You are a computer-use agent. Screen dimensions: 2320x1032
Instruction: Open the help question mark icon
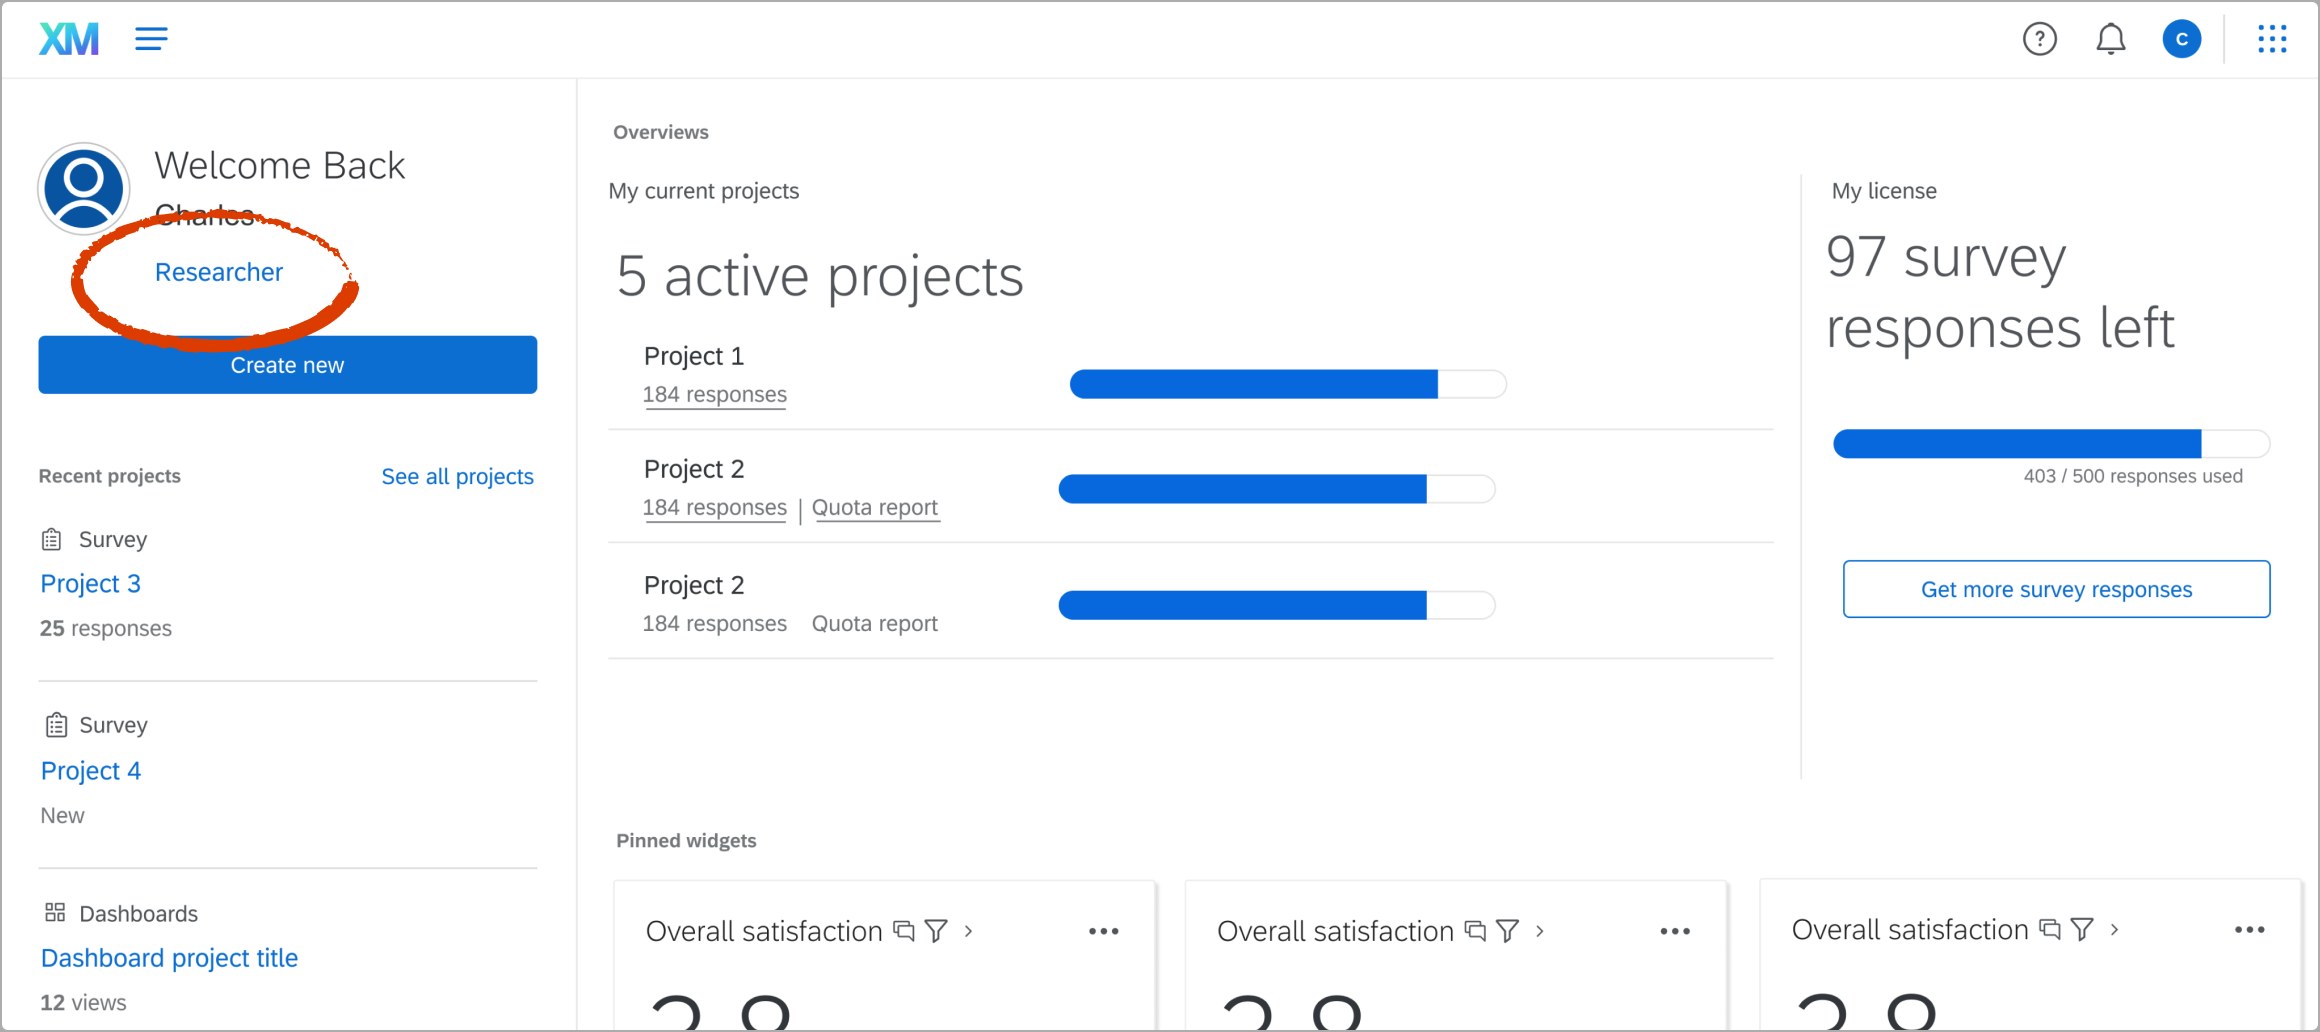2039,39
